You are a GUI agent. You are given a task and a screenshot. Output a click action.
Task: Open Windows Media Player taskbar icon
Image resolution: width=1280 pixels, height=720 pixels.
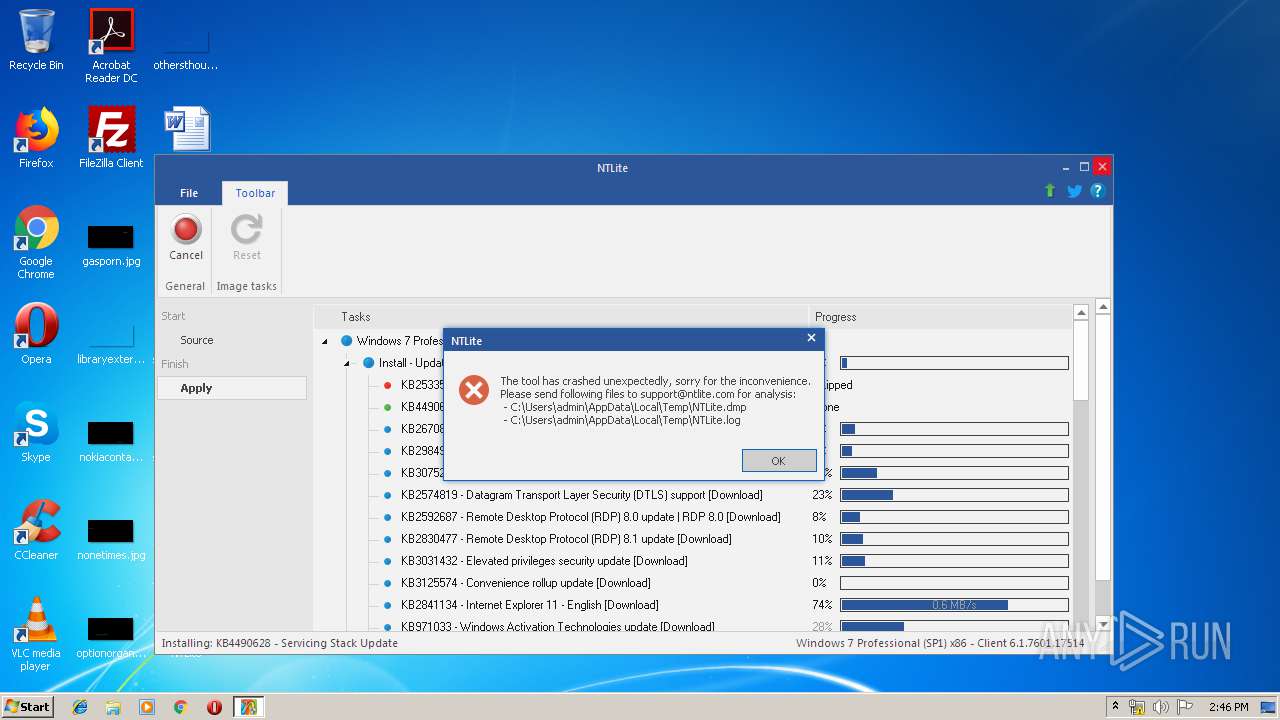[147, 707]
